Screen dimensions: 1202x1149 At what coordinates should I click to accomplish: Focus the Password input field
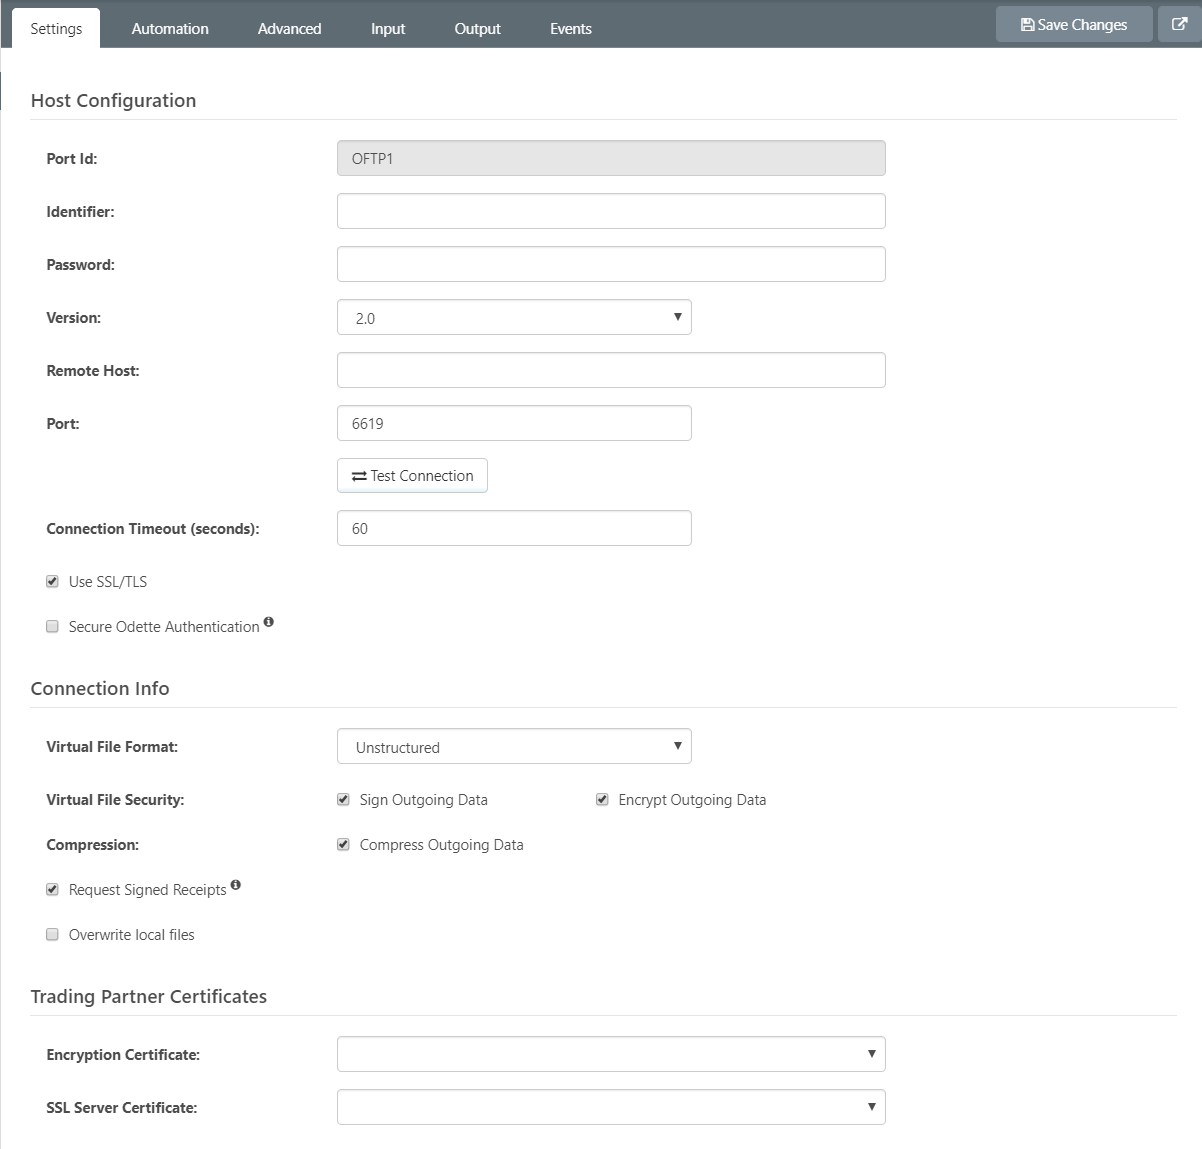coord(611,264)
